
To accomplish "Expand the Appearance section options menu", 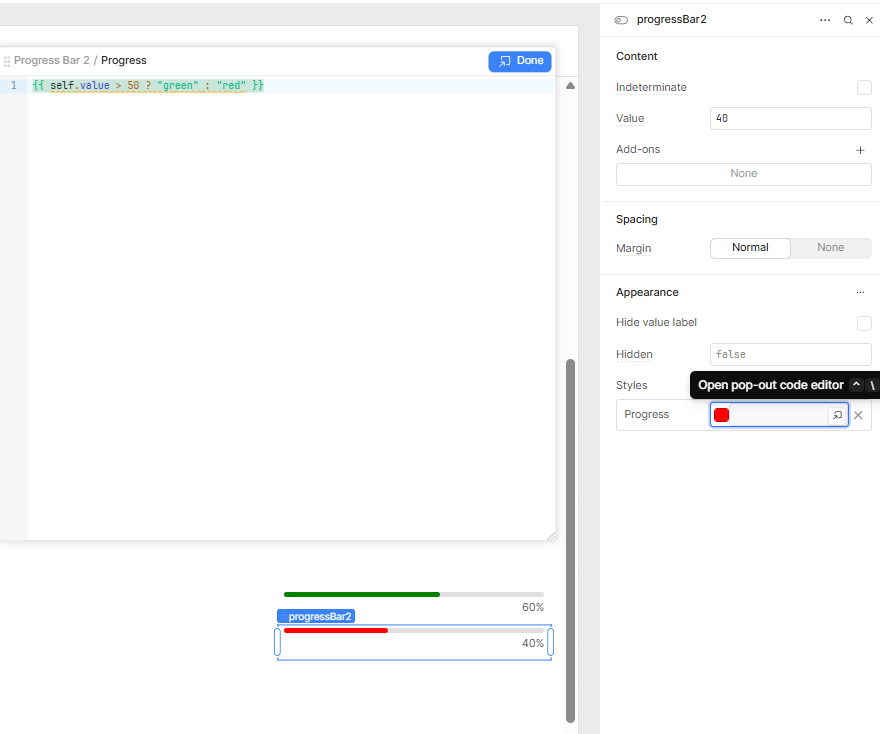I will click(x=860, y=293).
